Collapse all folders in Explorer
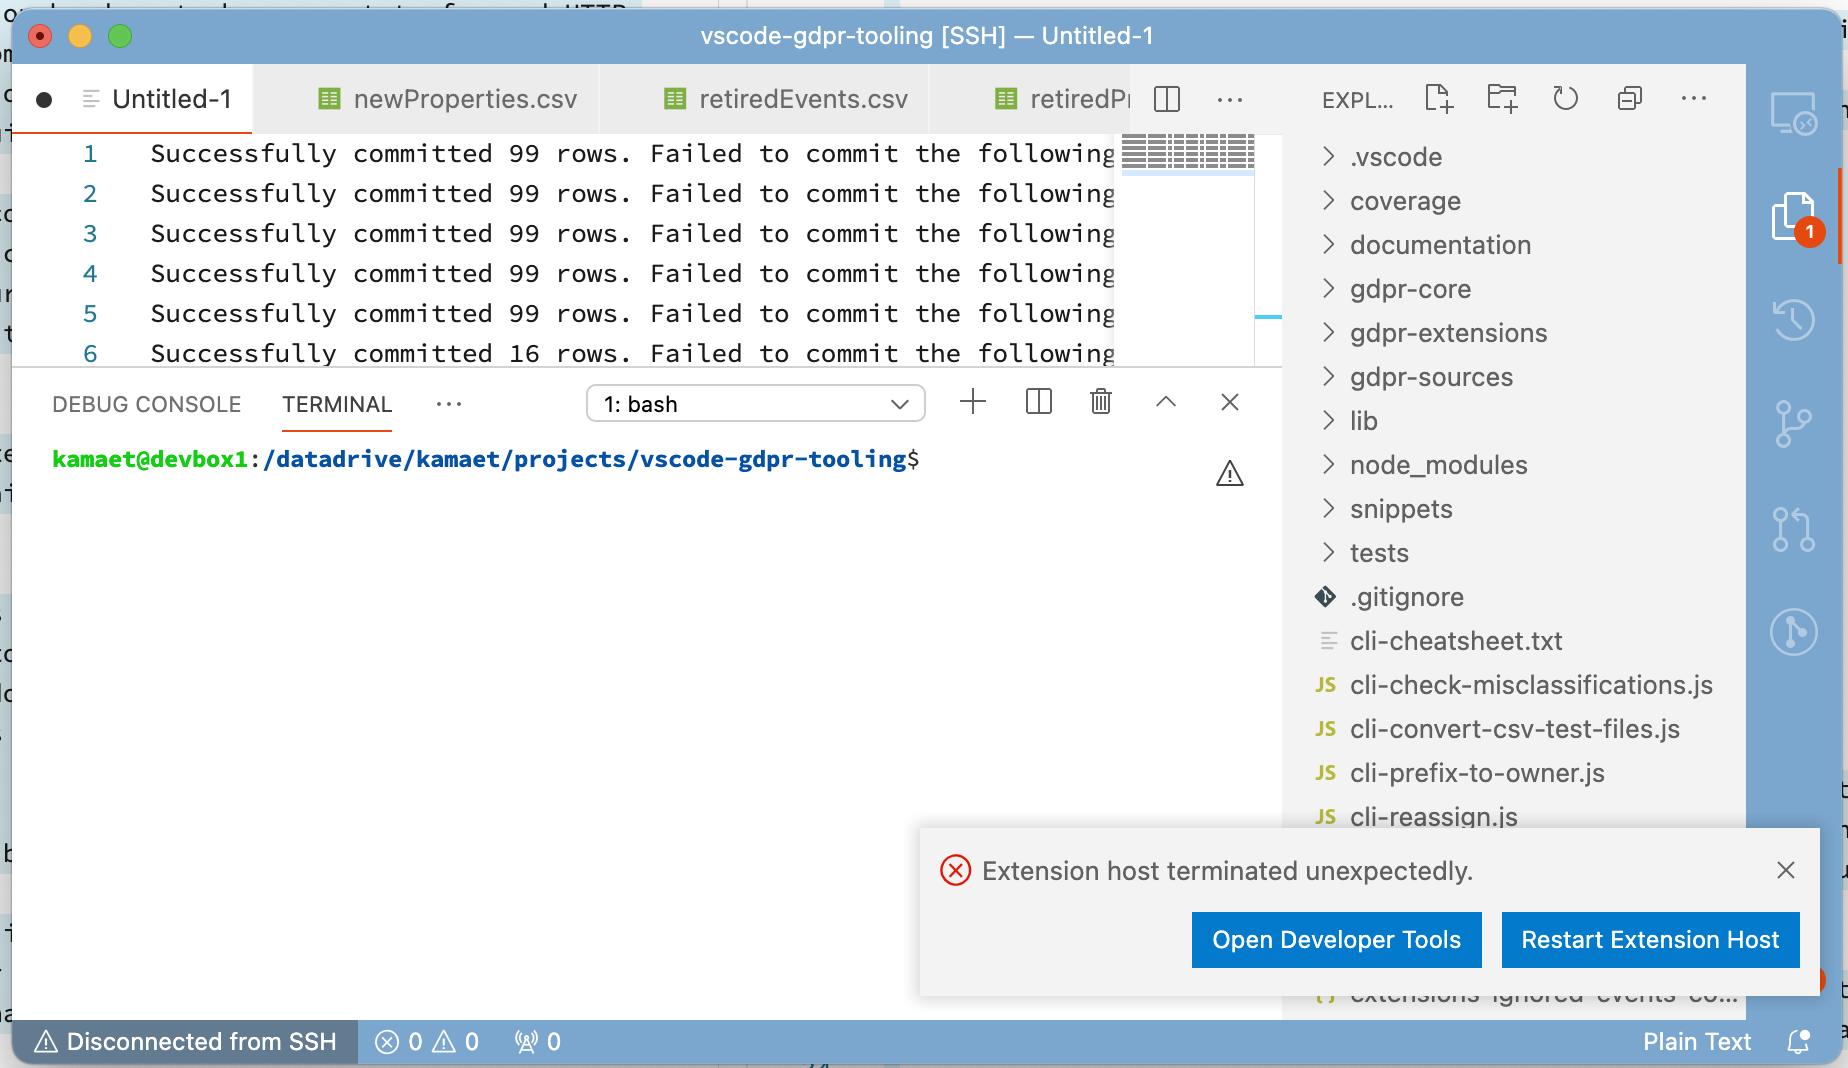Screen dimensions: 1848x1068 click(x=1629, y=98)
